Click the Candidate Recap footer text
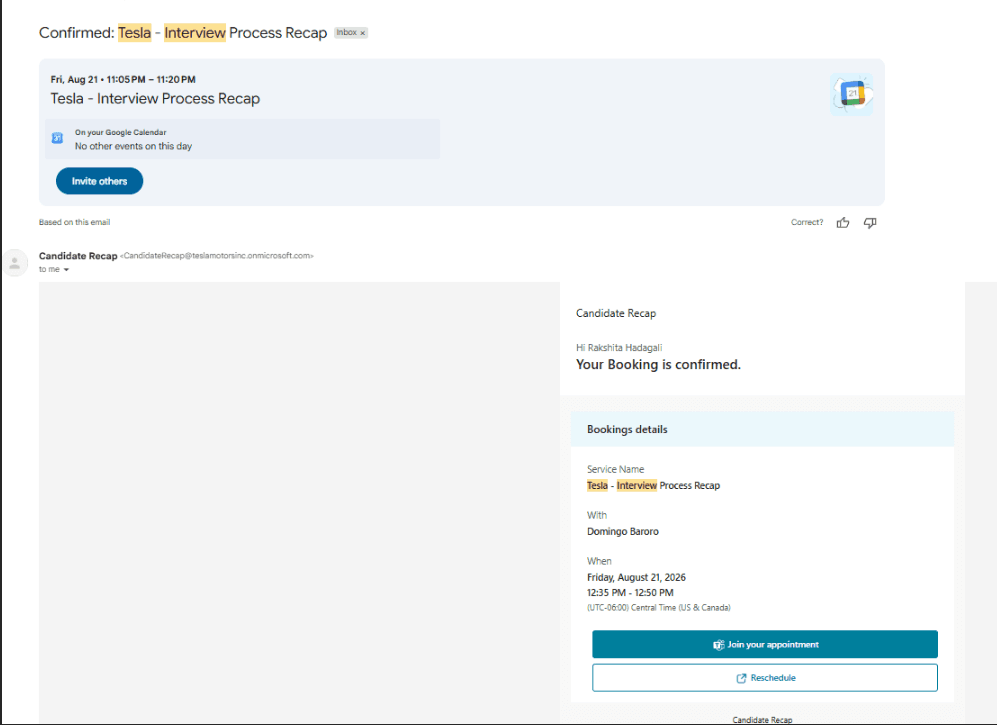The height and width of the screenshot is (725, 997). coord(762,720)
